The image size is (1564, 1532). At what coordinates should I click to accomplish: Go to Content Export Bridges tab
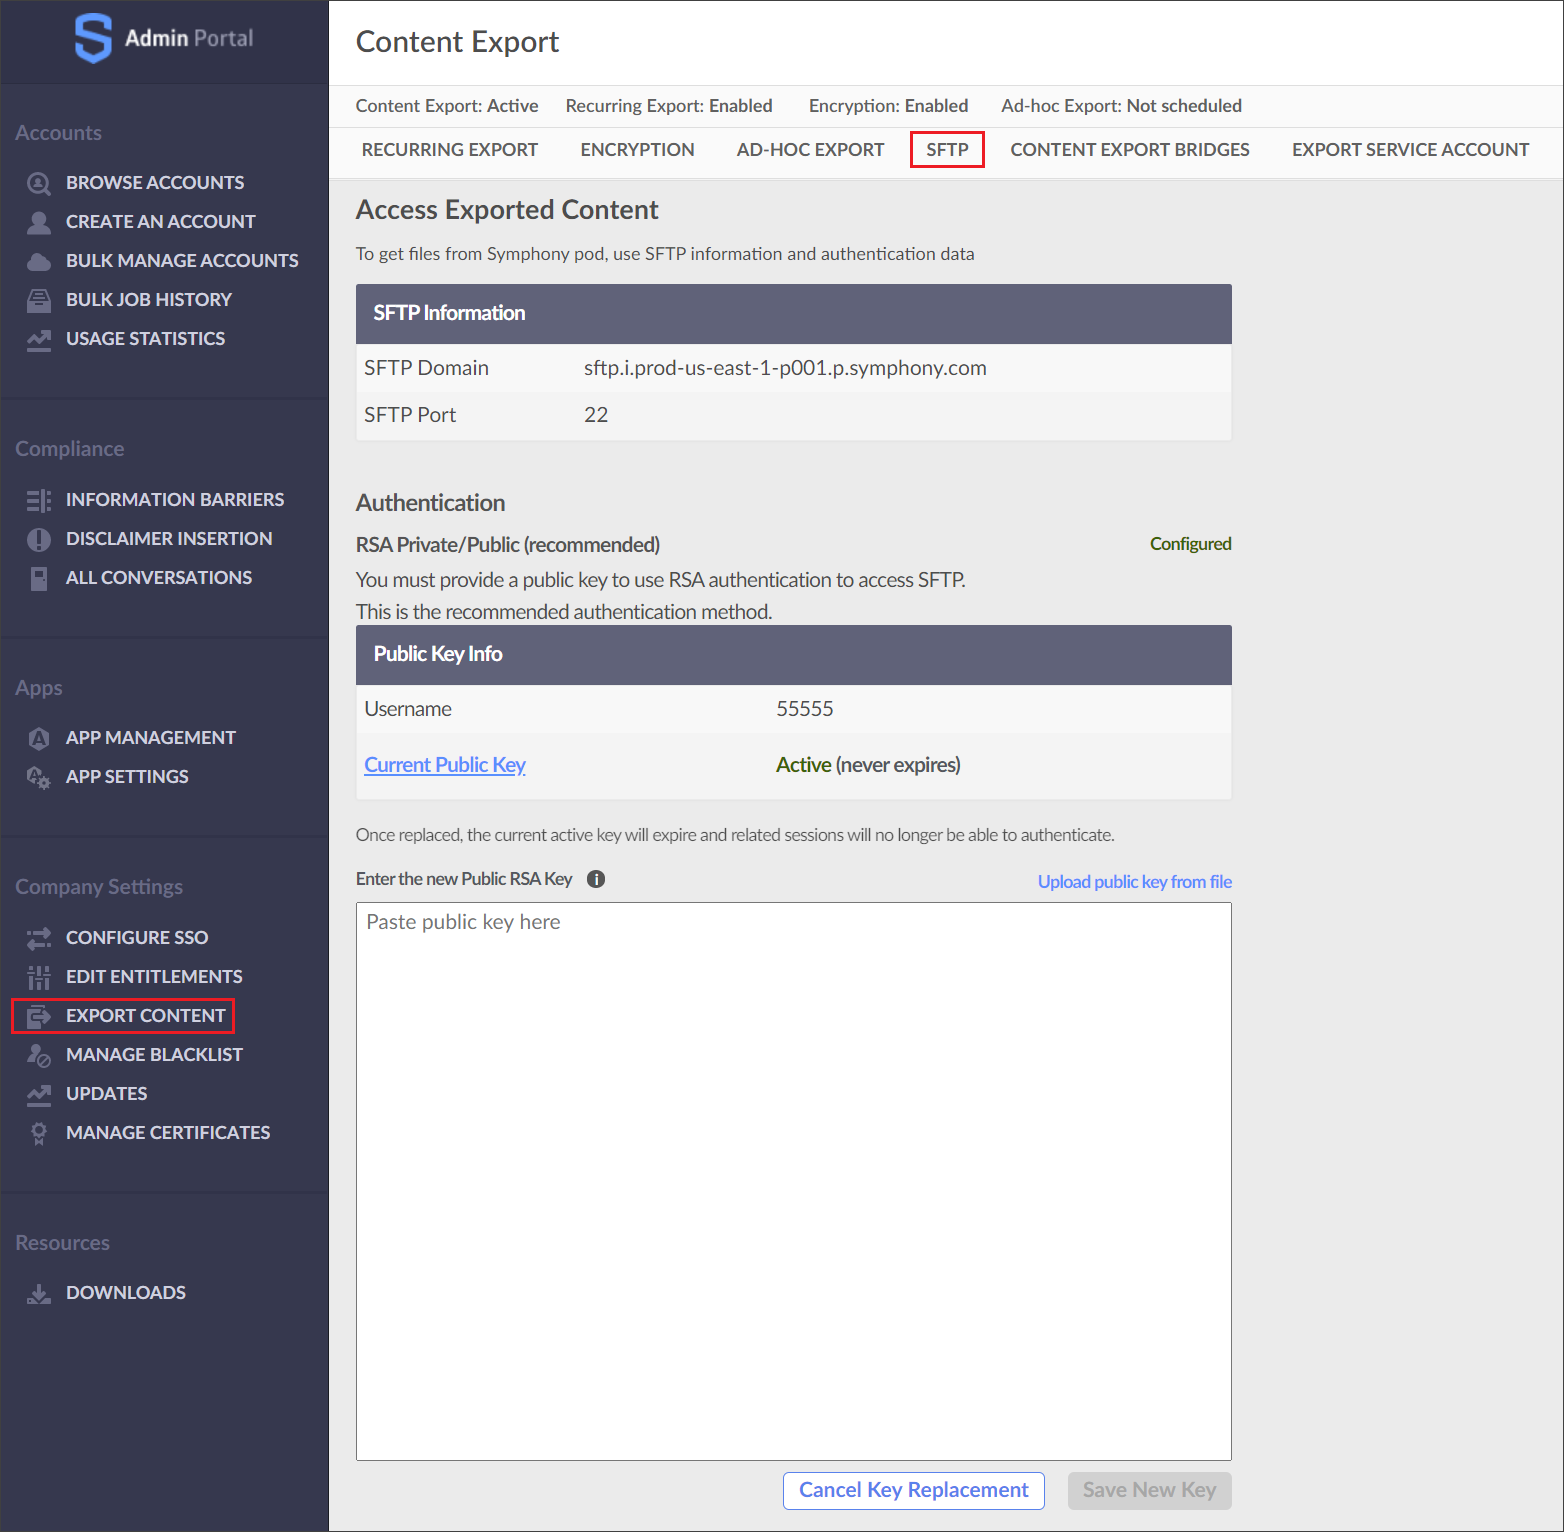coord(1130,150)
